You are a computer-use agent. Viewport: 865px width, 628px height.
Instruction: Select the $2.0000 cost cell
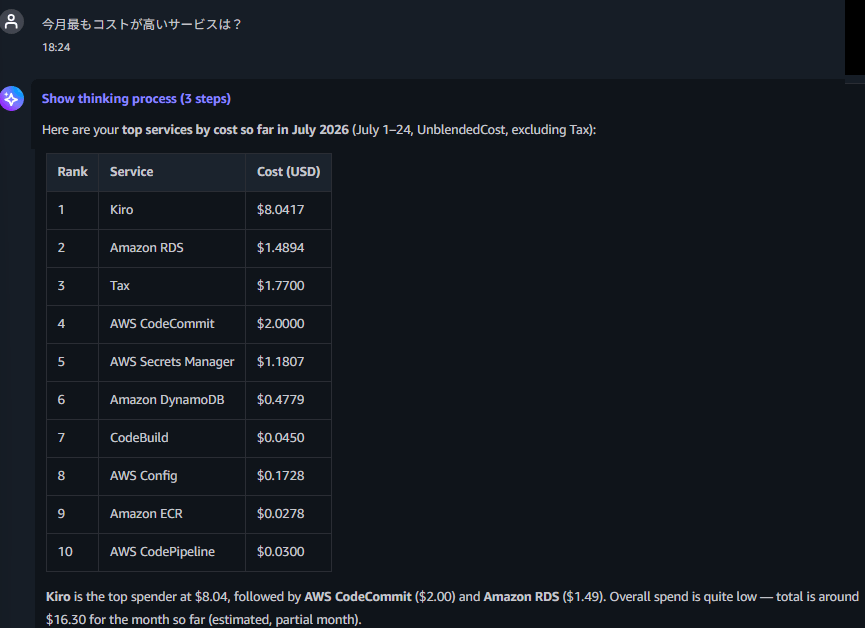coord(288,324)
